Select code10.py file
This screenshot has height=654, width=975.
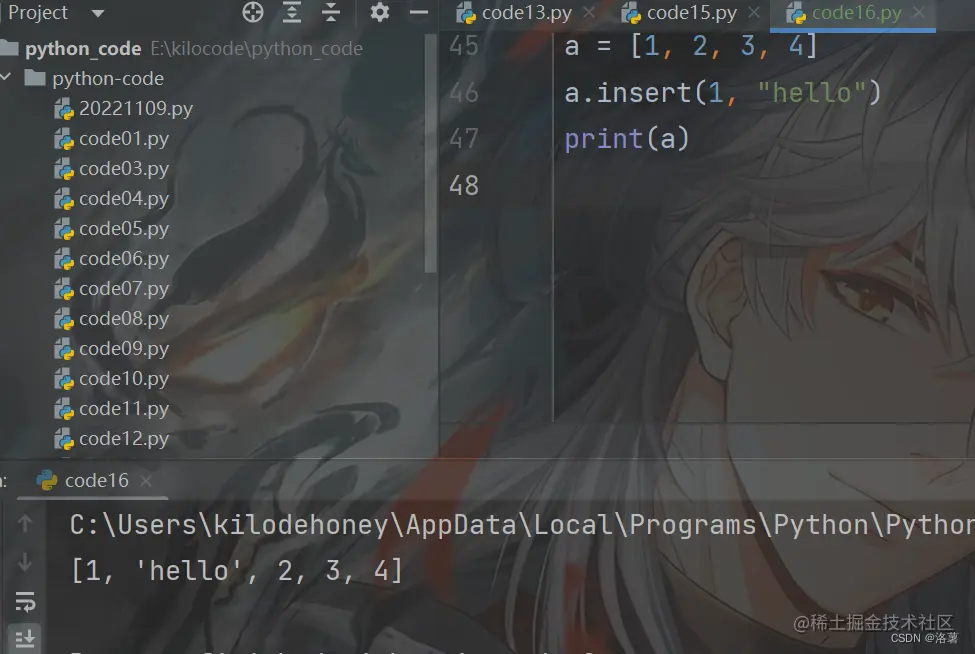click(x=124, y=379)
